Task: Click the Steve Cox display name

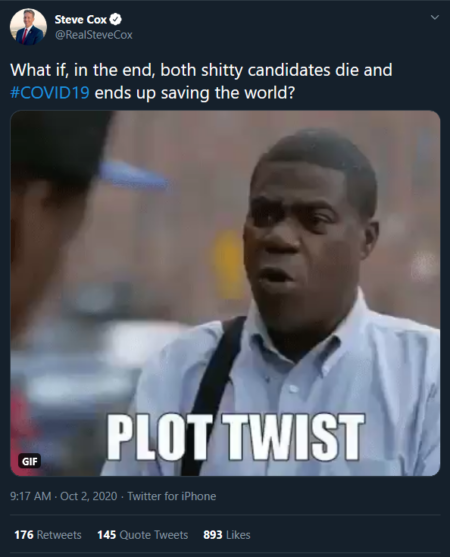Action: tap(81, 20)
